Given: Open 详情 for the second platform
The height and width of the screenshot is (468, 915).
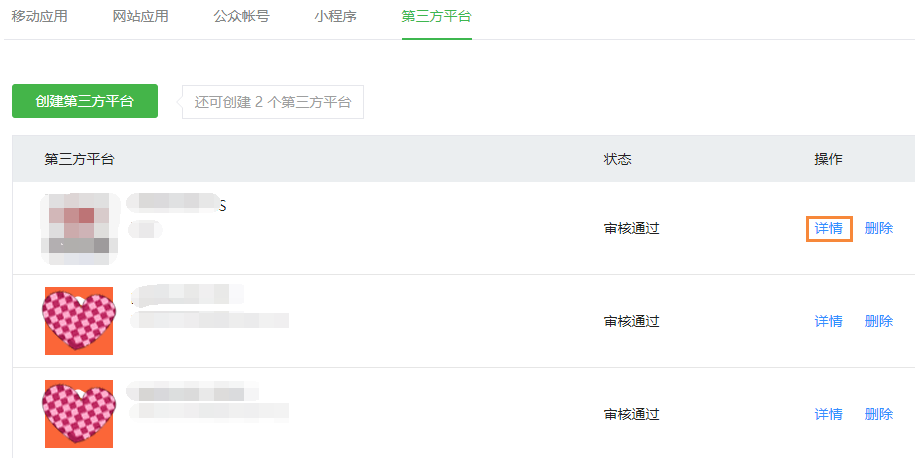Looking at the screenshot, I should point(829,321).
